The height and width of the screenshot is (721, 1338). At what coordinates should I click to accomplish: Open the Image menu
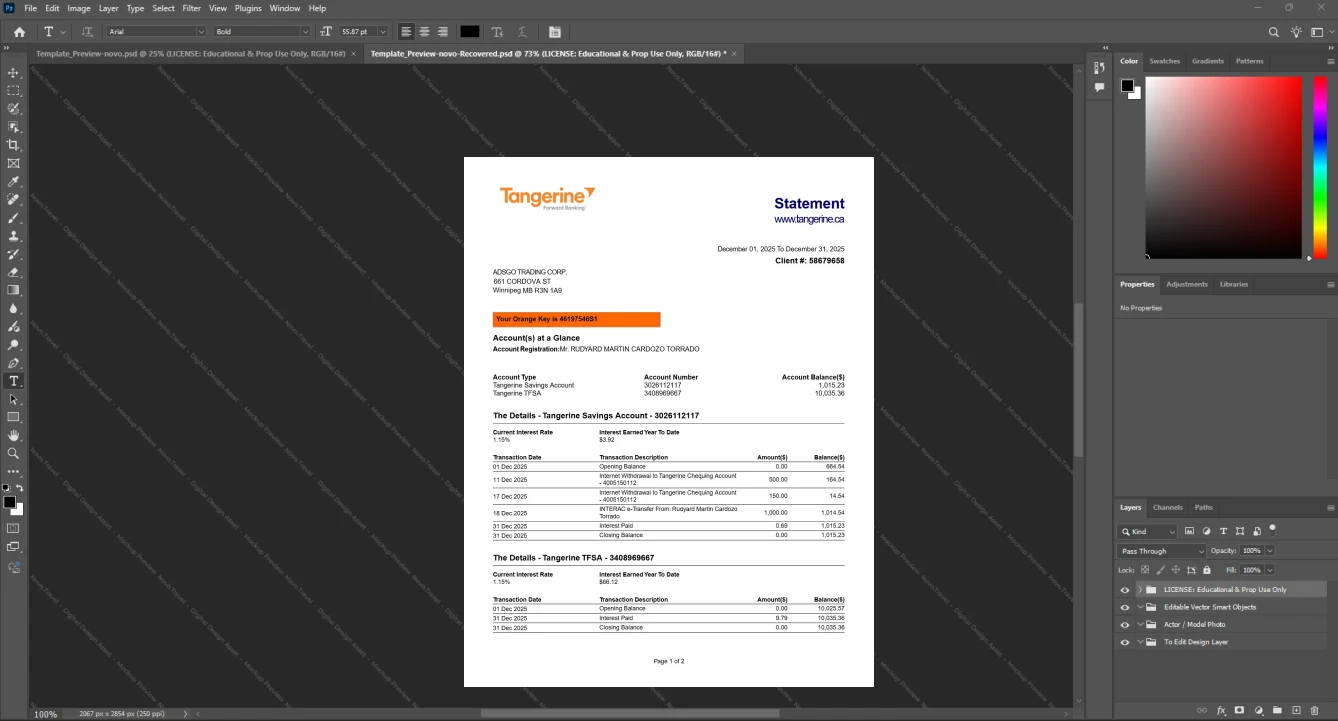[79, 8]
